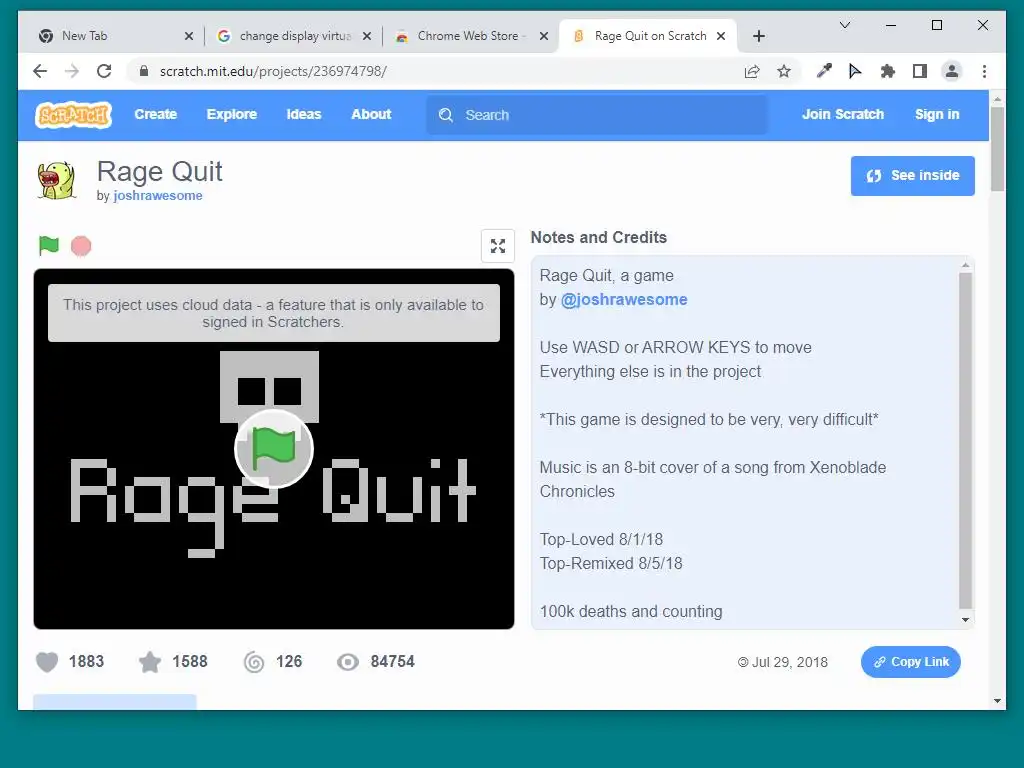1024x768 pixels.
Task: Click the views eye icon
Action: point(347,662)
